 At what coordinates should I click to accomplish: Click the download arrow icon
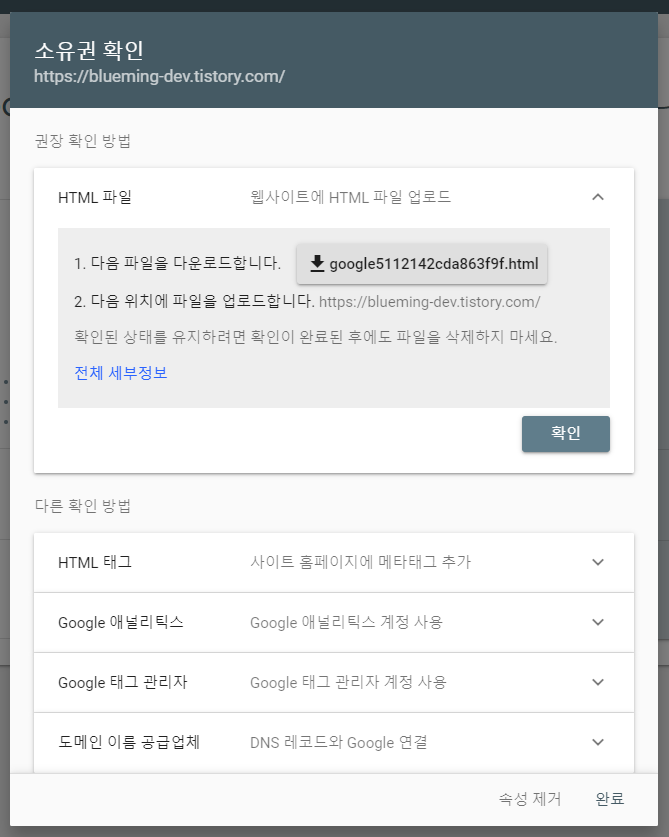(317, 264)
